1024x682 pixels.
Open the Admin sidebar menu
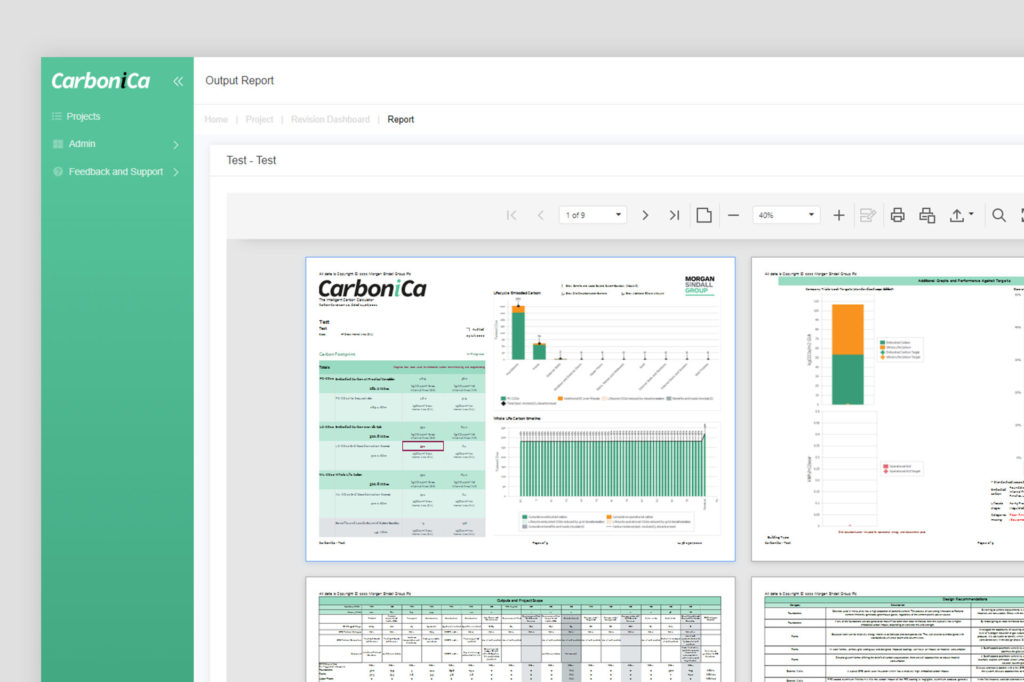[x=82, y=144]
